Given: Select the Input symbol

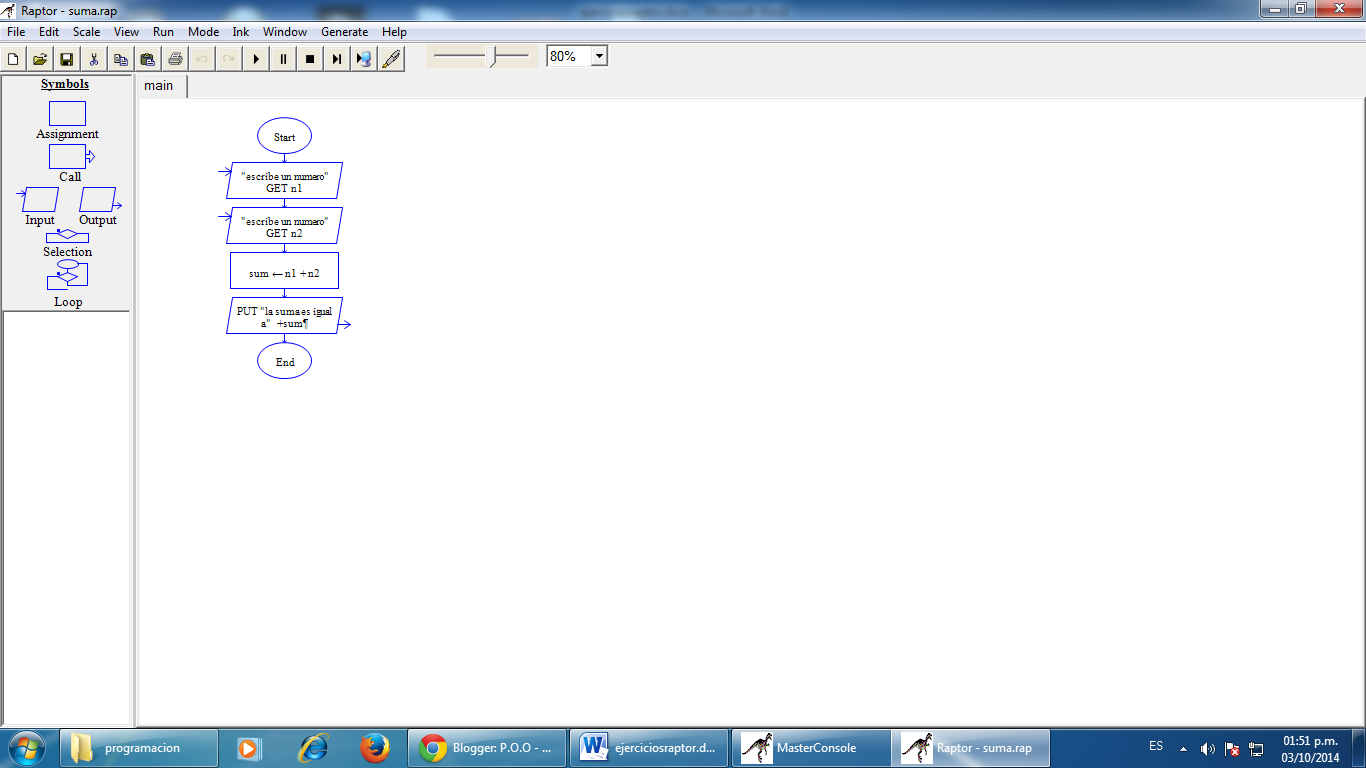Looking at the screenshot, I should (39, 200).
